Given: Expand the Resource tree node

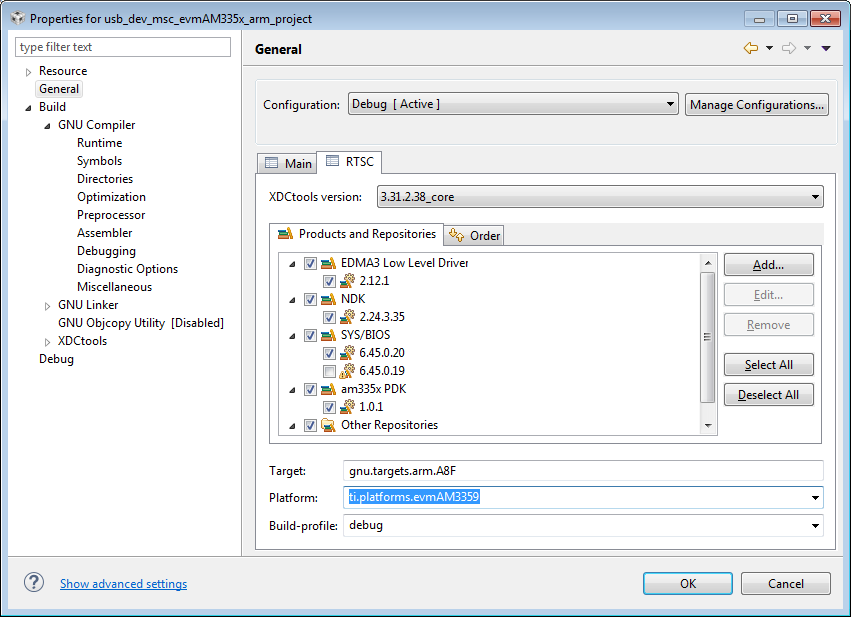Looking at the screenshot, I should [x=28, y=72].
